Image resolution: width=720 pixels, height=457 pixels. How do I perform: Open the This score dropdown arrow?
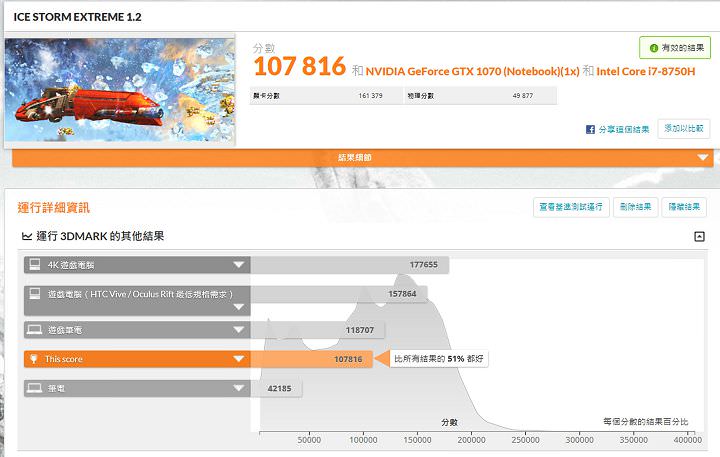pos(238,358)
